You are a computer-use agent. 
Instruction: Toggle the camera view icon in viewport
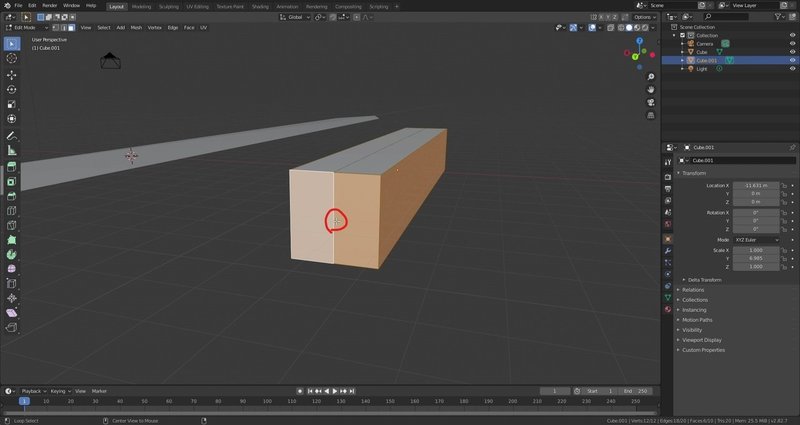click(x=651, y=103)
